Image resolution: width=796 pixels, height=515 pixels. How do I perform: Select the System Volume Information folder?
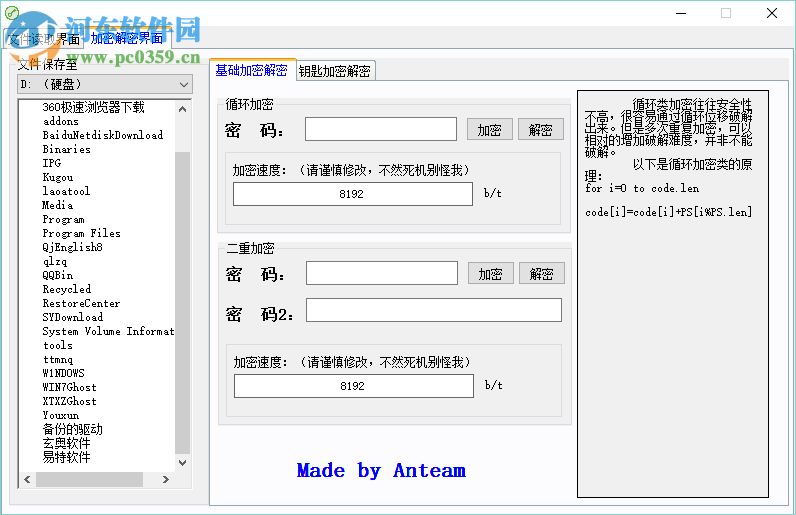(108, 331)
